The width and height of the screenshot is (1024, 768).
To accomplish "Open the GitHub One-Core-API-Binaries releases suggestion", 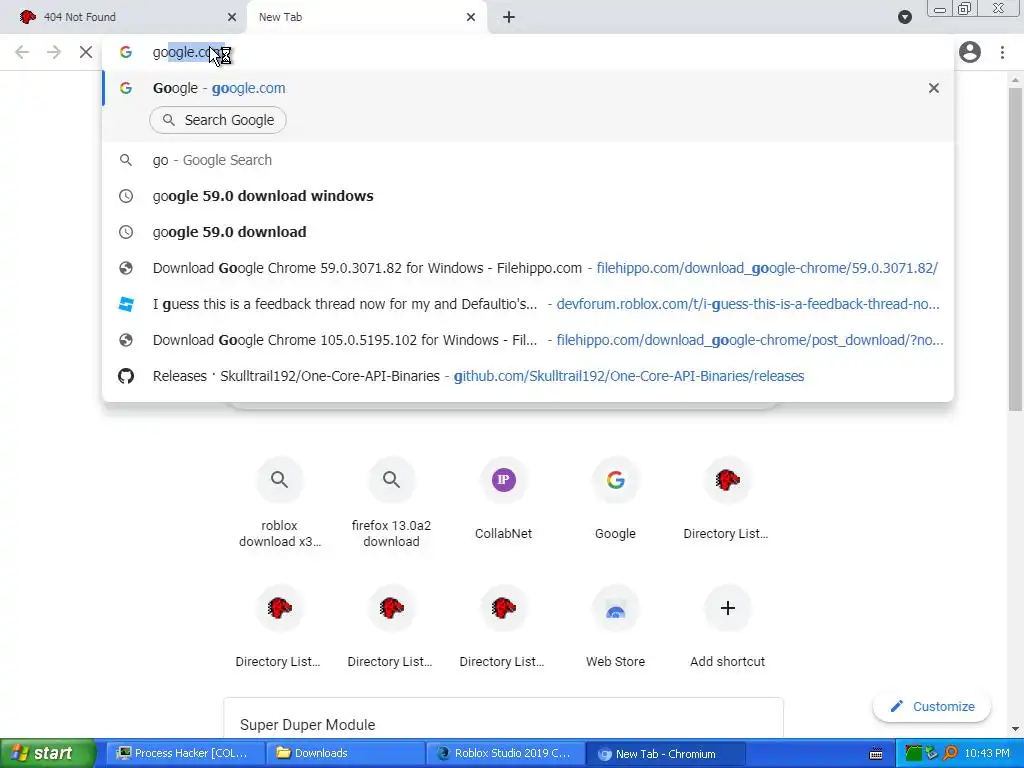I will coord(528,376).
